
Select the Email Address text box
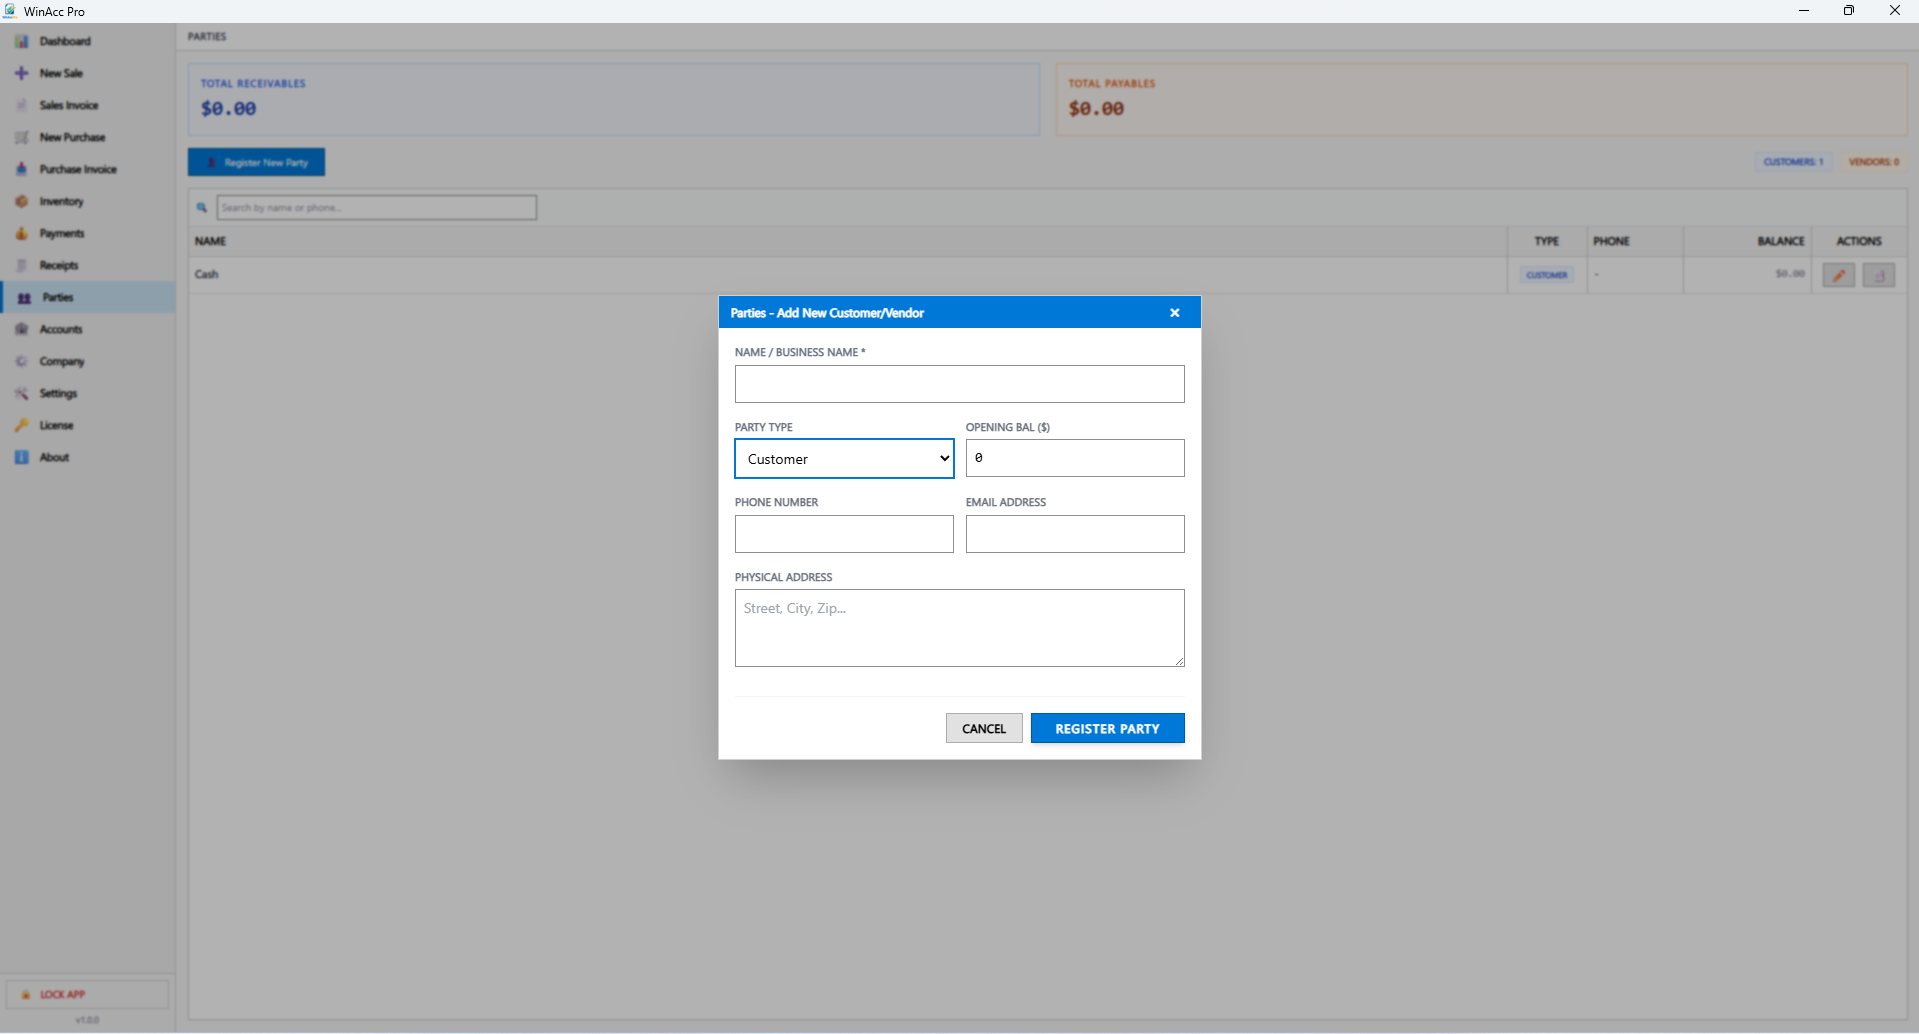coord(1075,534)
